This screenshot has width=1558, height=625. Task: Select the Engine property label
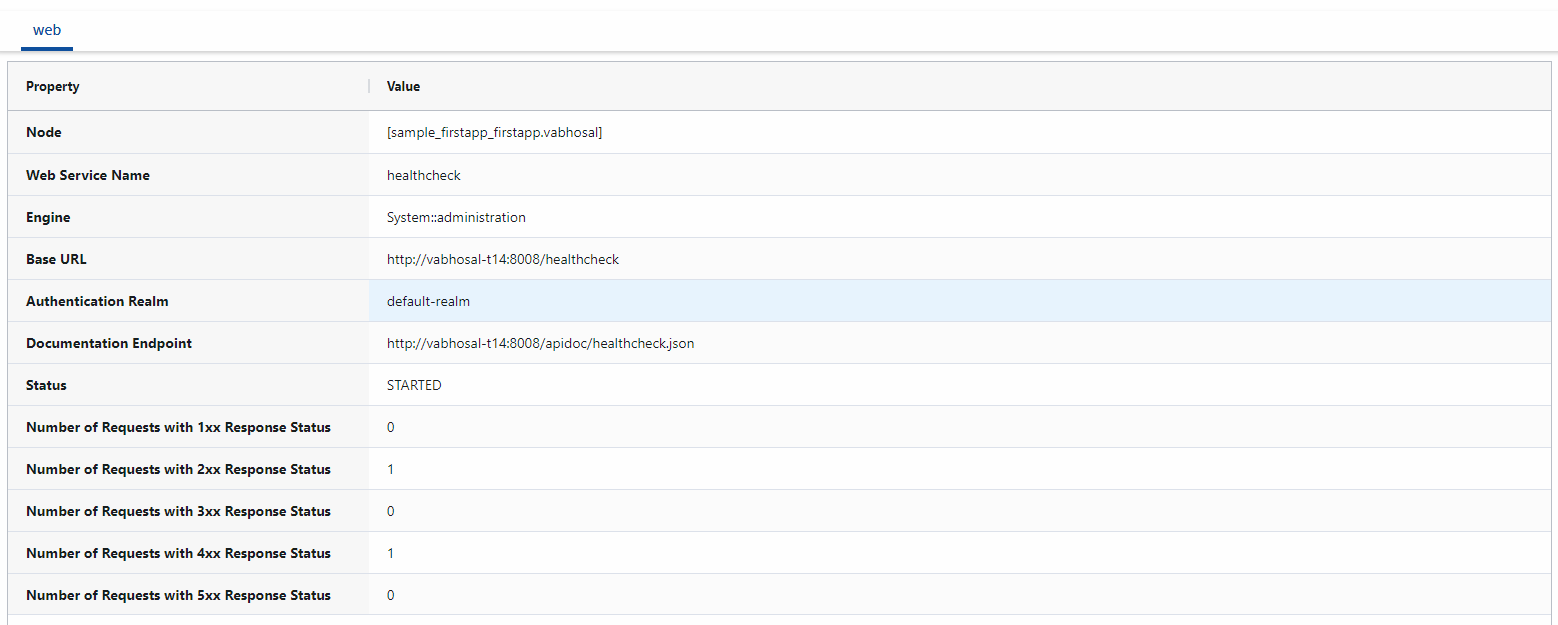(48, 217)
